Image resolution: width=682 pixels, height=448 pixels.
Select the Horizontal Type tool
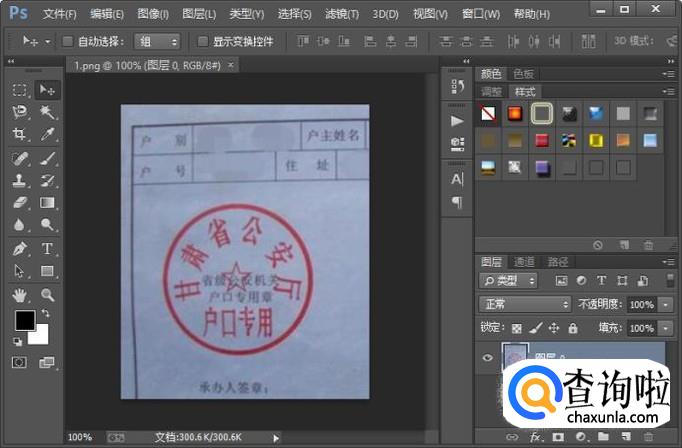(x=47, y=249)
